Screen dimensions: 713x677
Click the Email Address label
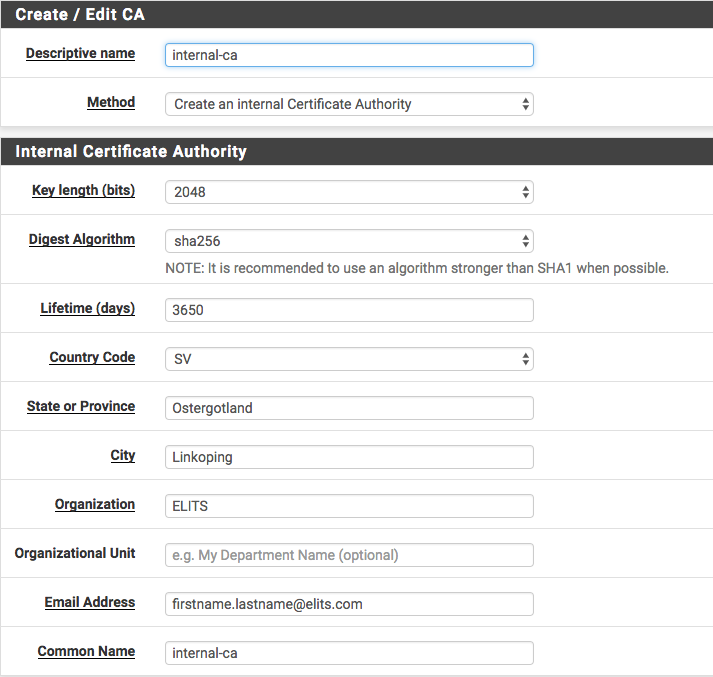pyautogui.click(x=89, y=602)
